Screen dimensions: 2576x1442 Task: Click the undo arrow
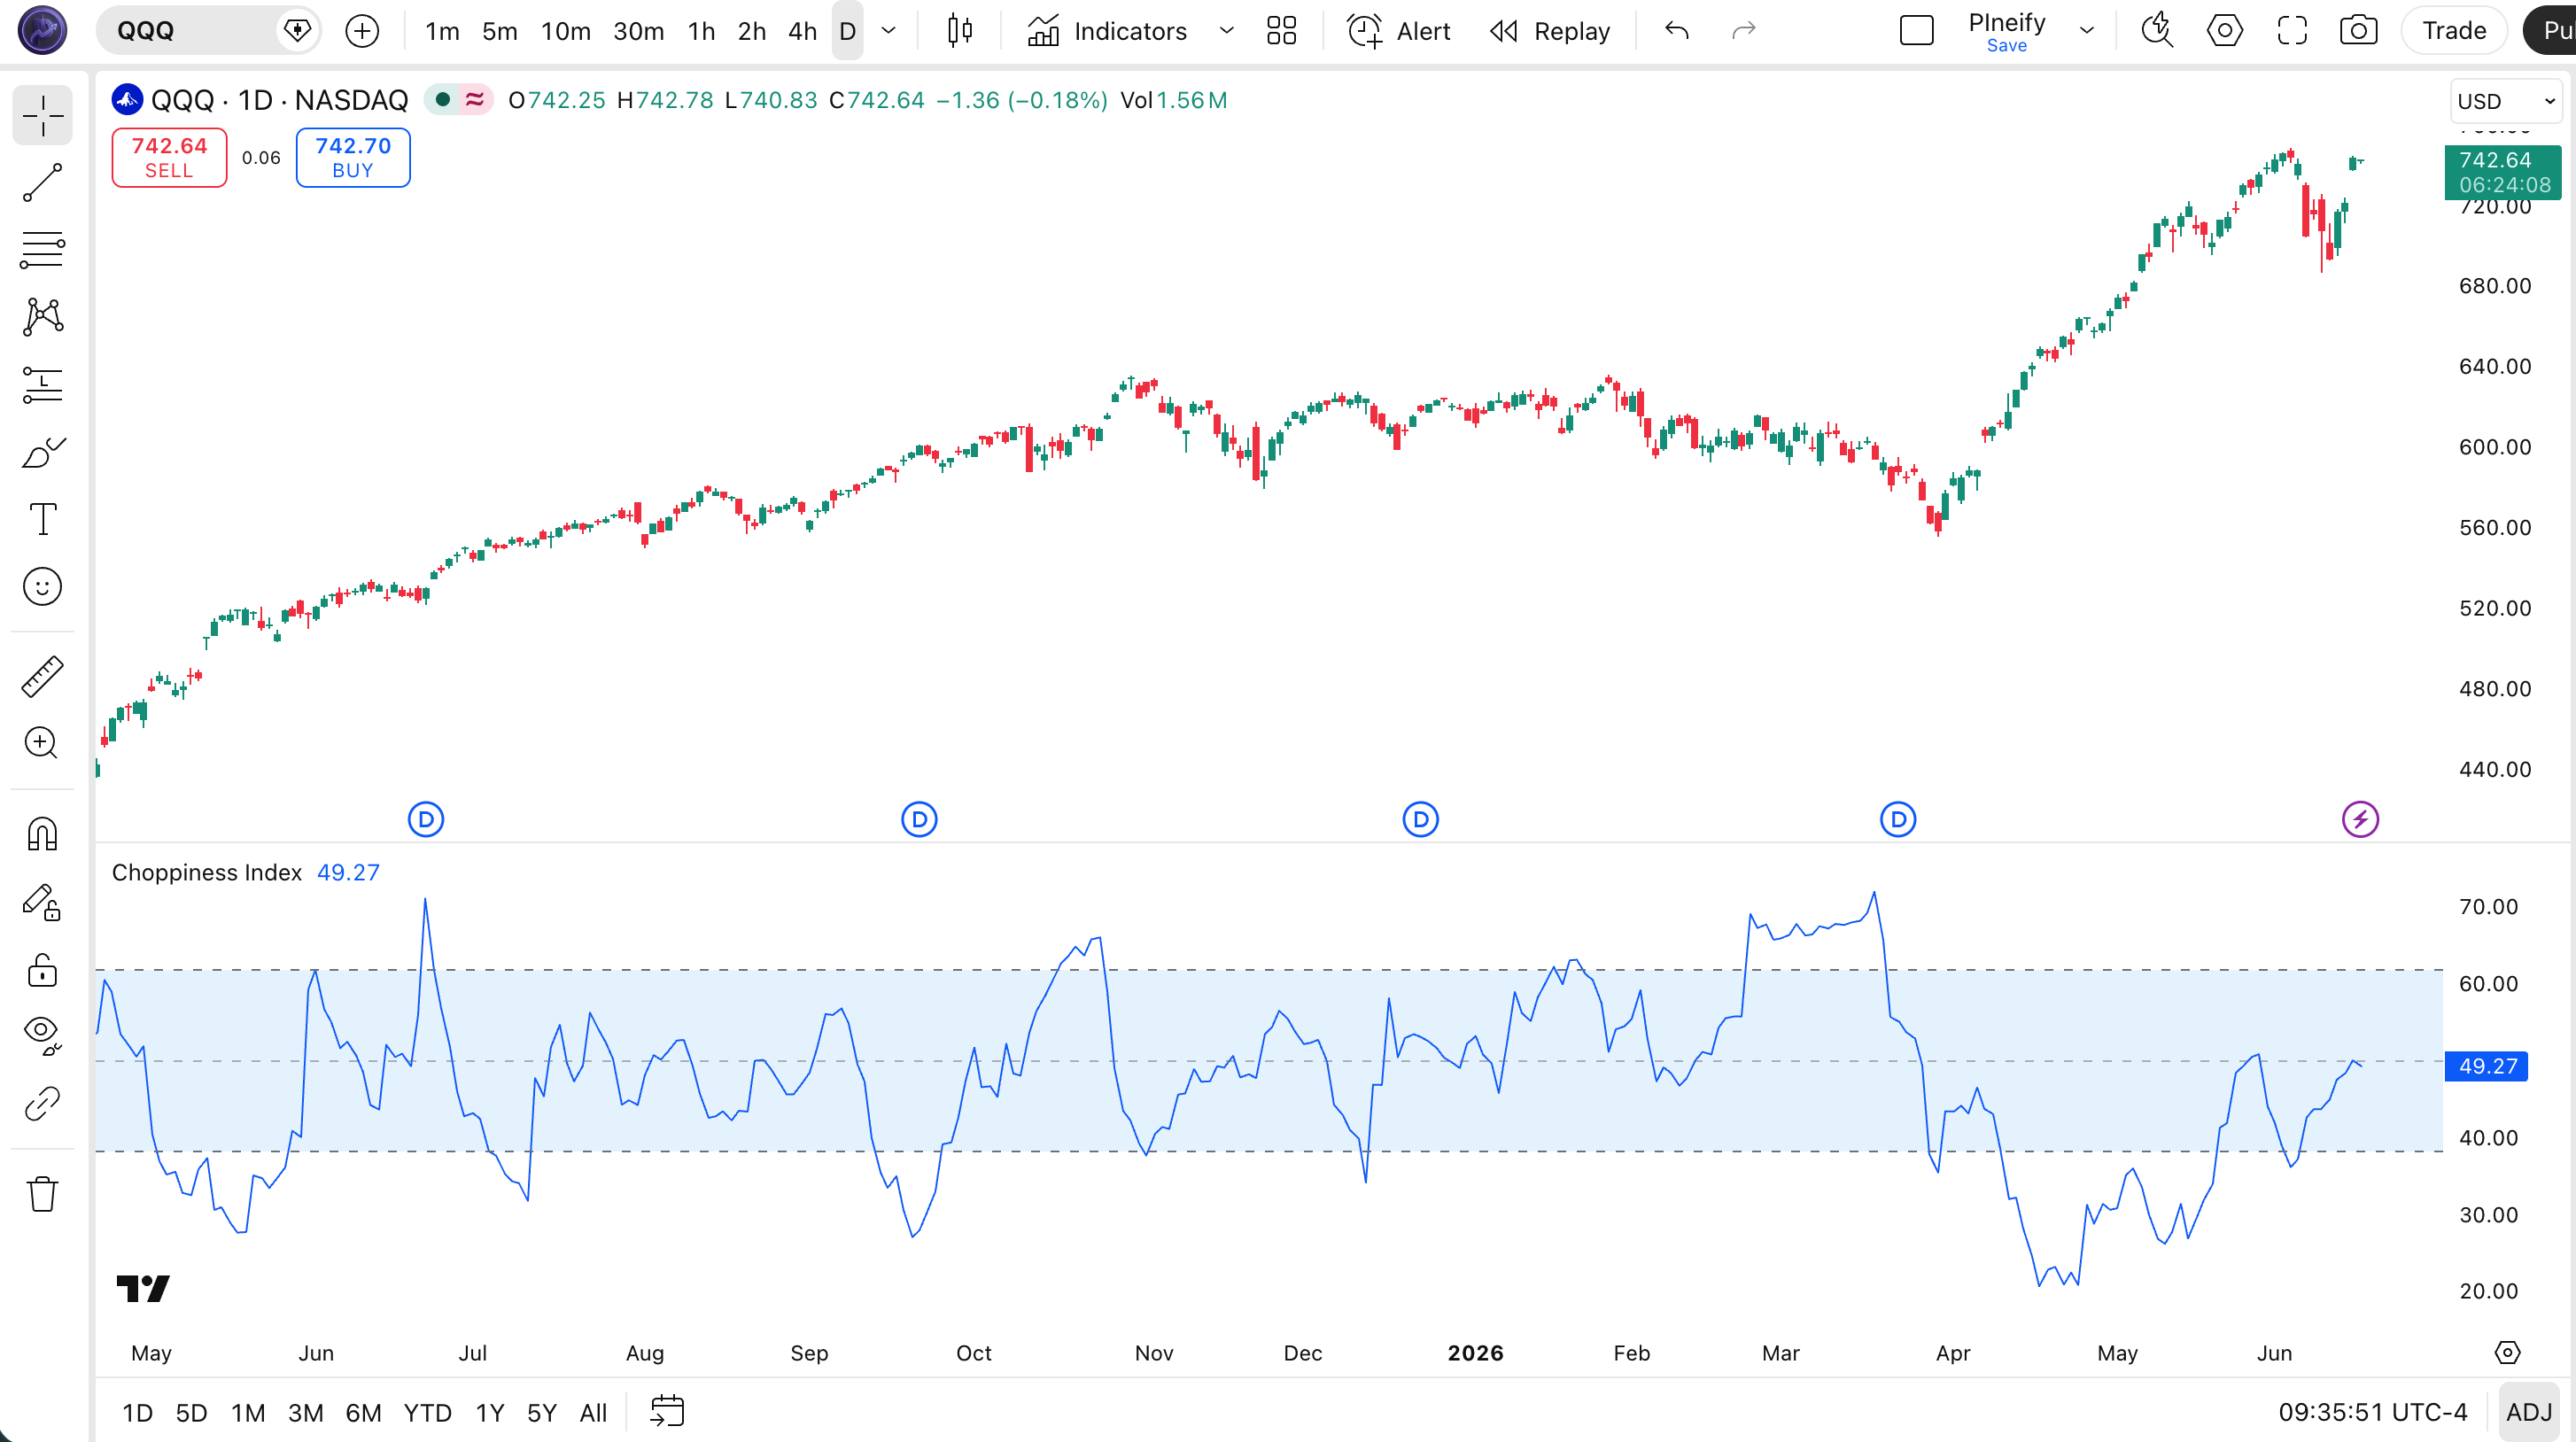[1677, 31]
